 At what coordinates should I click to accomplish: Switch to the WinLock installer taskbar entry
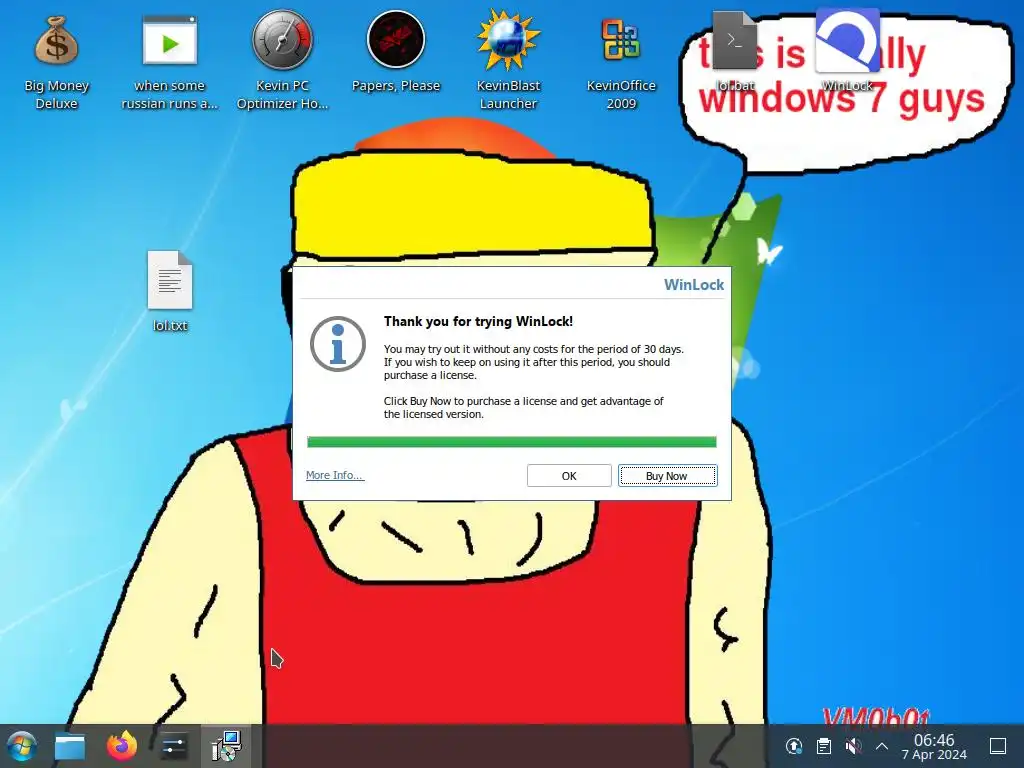pos(227,746)
